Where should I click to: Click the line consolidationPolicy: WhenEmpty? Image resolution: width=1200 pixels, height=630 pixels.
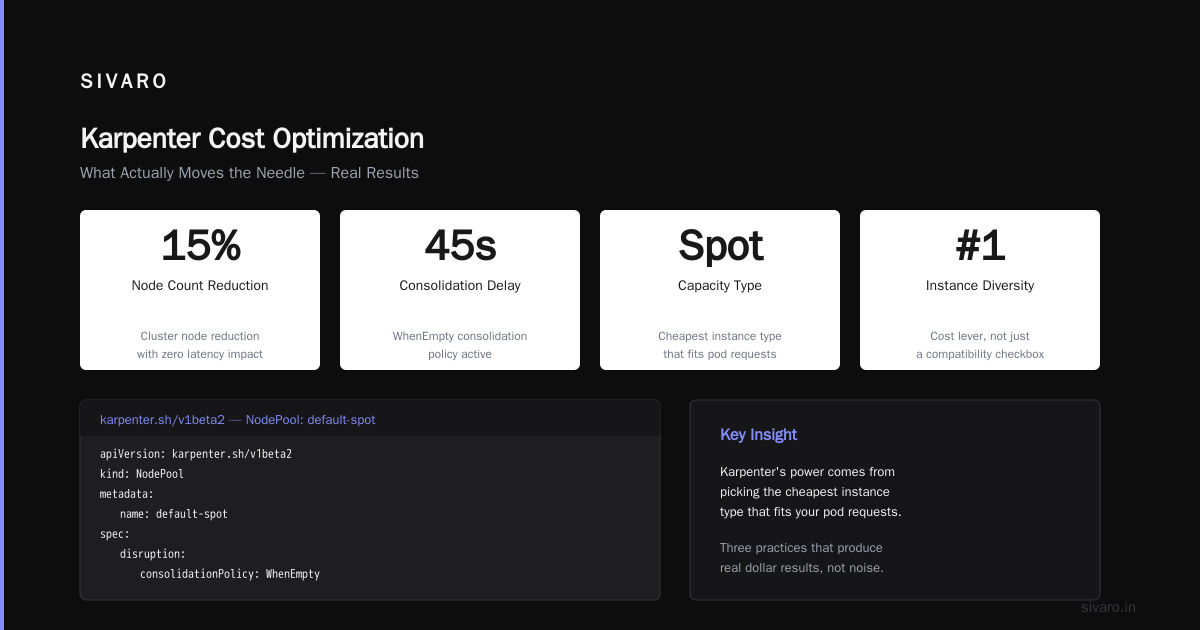pyautogui.click(x=230, y=574)
